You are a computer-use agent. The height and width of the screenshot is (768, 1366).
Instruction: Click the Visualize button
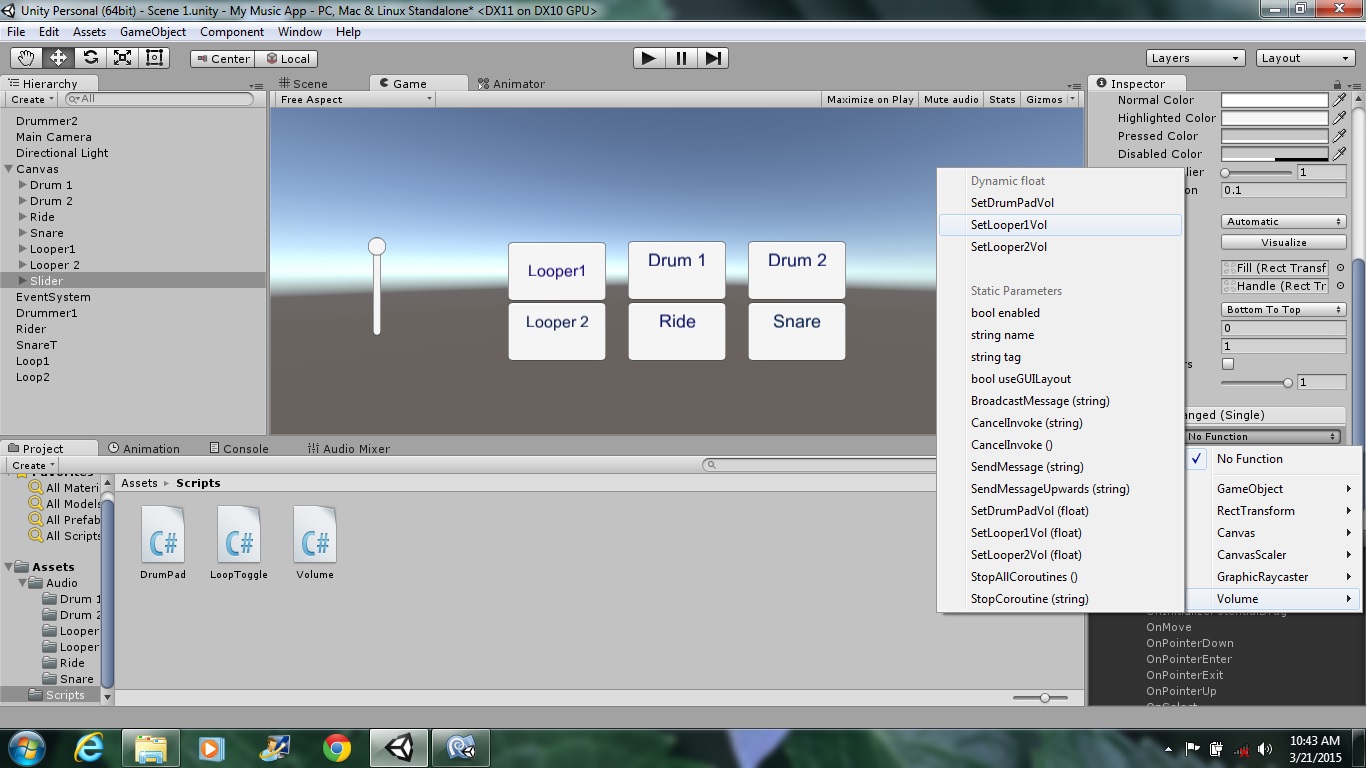[1284, 242]
